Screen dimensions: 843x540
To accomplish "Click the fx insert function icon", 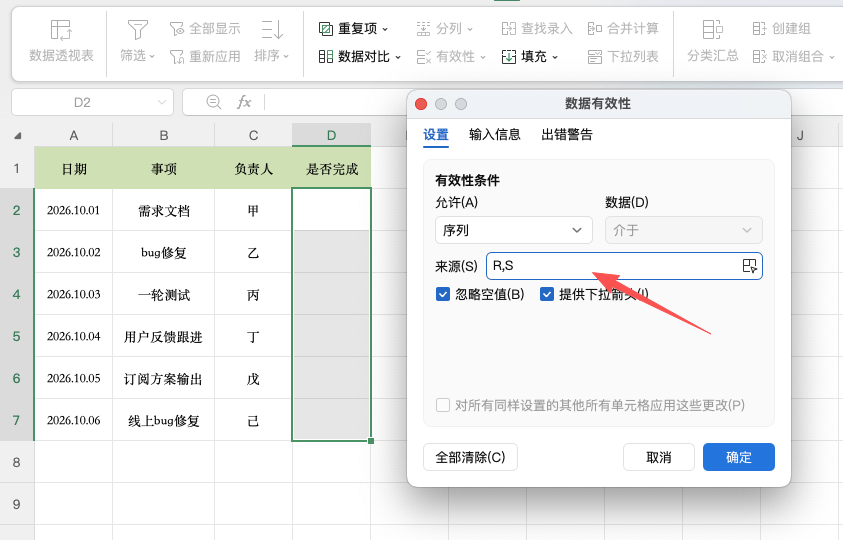I will [x=244, y=102].
